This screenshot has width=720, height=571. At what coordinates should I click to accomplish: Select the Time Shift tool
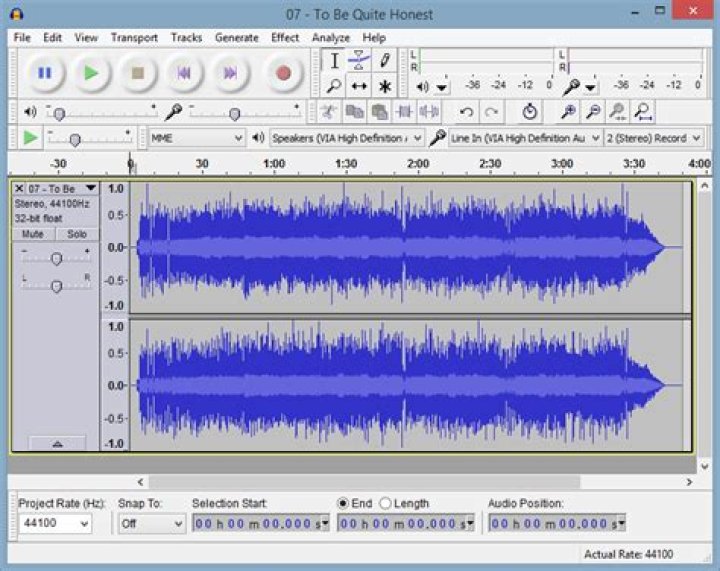(359, 86)
